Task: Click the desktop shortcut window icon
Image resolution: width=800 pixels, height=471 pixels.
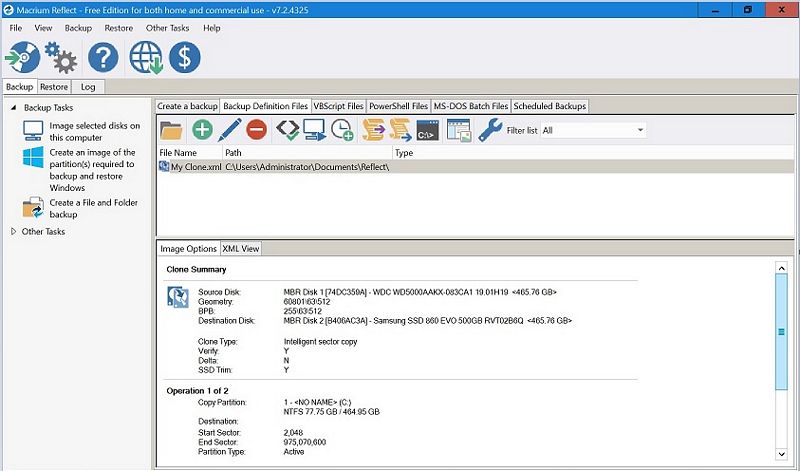Action: click(459, 130)
